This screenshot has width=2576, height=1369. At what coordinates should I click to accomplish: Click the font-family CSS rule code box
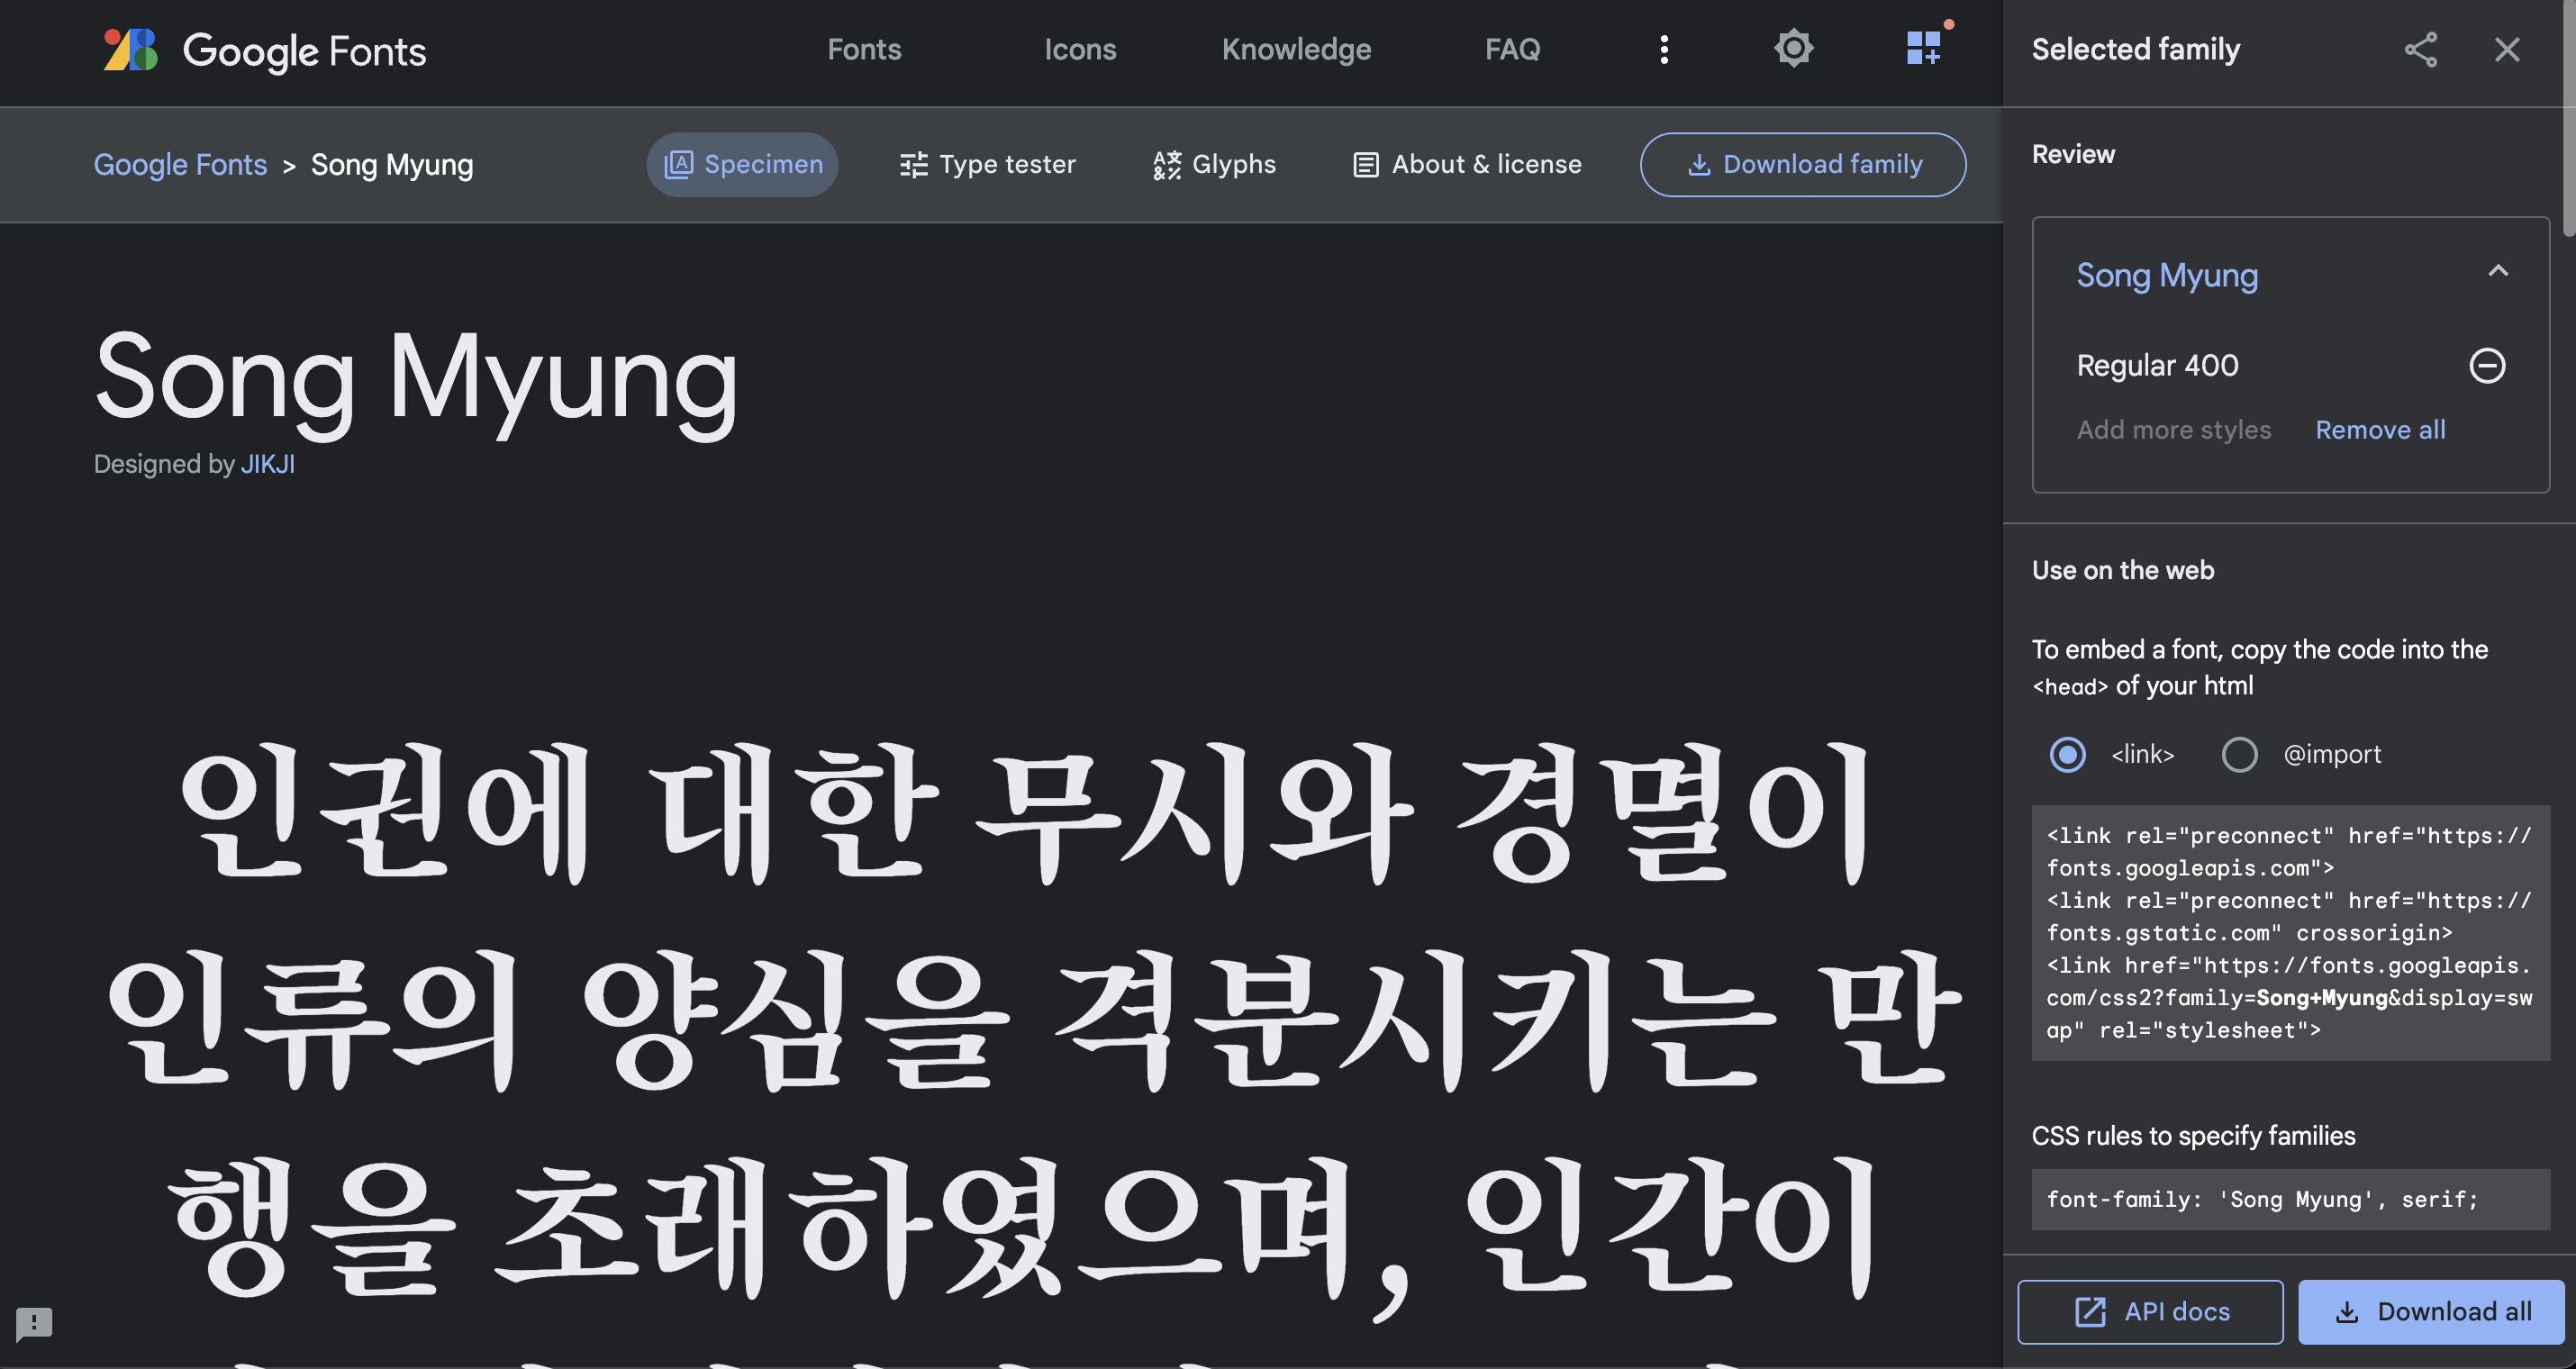2290,1199
